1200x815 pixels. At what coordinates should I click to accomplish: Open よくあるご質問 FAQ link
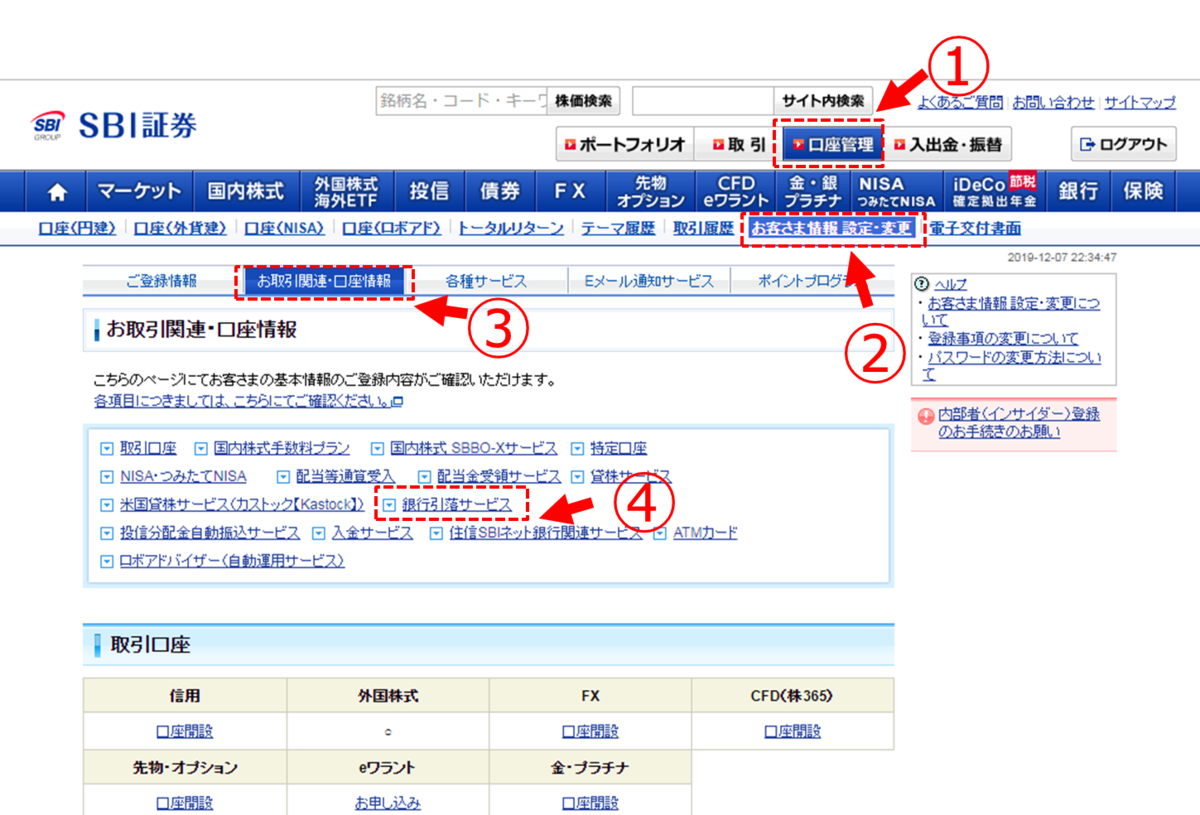coord(959,102)
